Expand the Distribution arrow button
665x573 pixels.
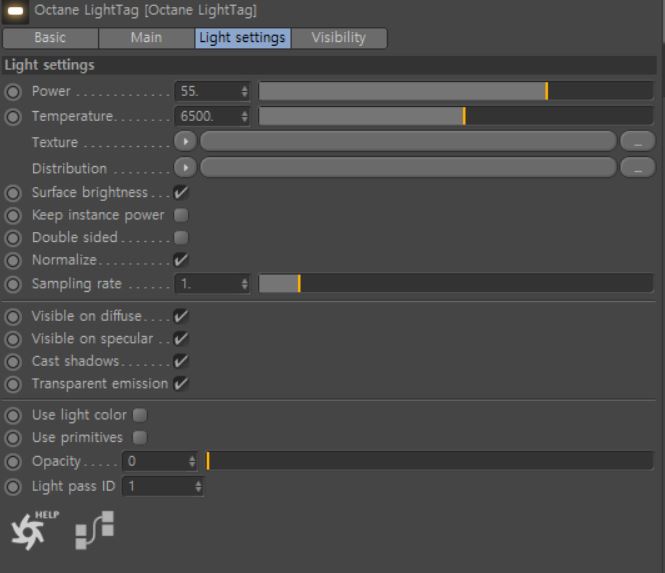pyautogui.click(x=185, y=168)
